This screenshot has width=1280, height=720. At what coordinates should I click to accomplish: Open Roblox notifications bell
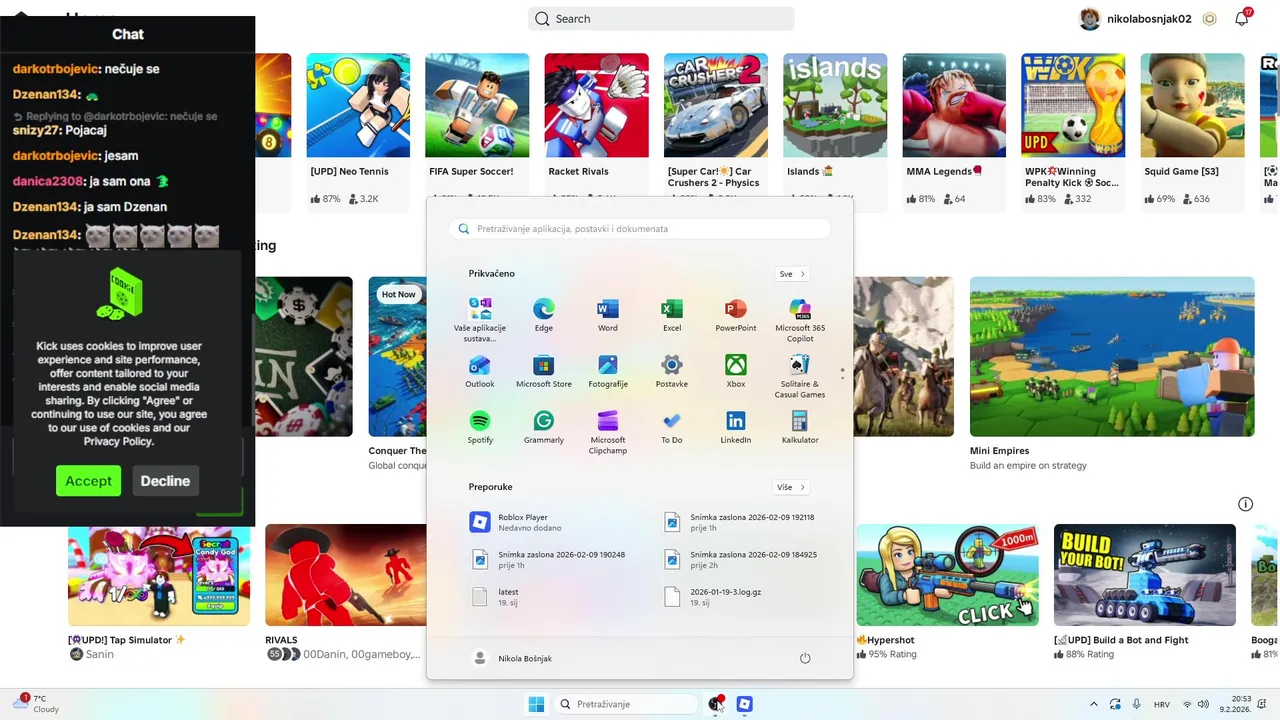click(1241, 18)
